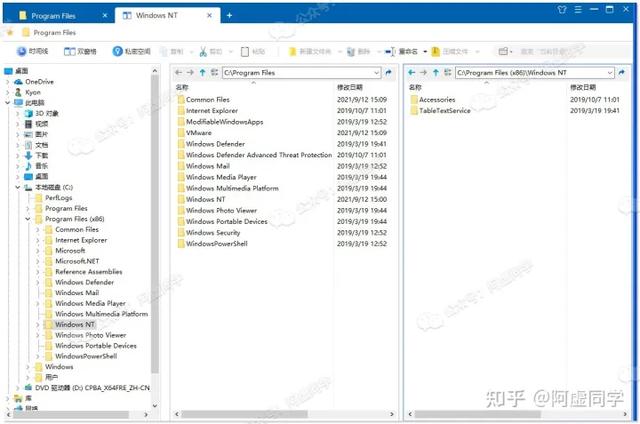The image size is (640, 424).
Task: Select PerfLogs folder in tree
Action: tap(54, 198)
